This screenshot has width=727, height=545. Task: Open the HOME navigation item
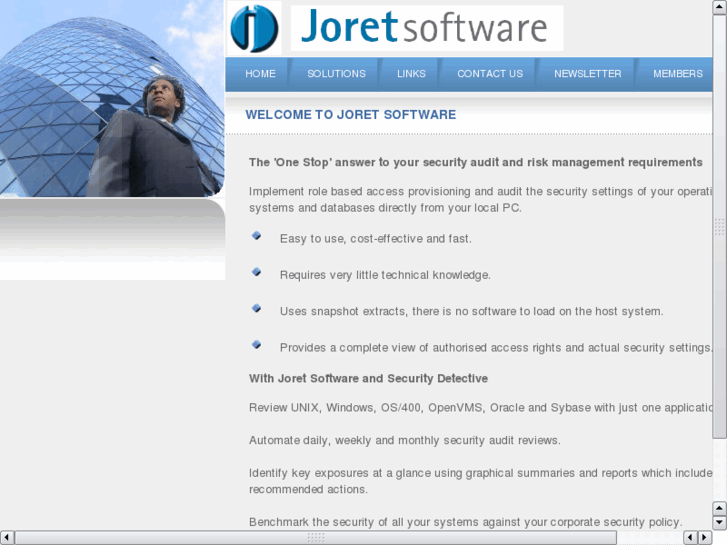tap(260, 74)
